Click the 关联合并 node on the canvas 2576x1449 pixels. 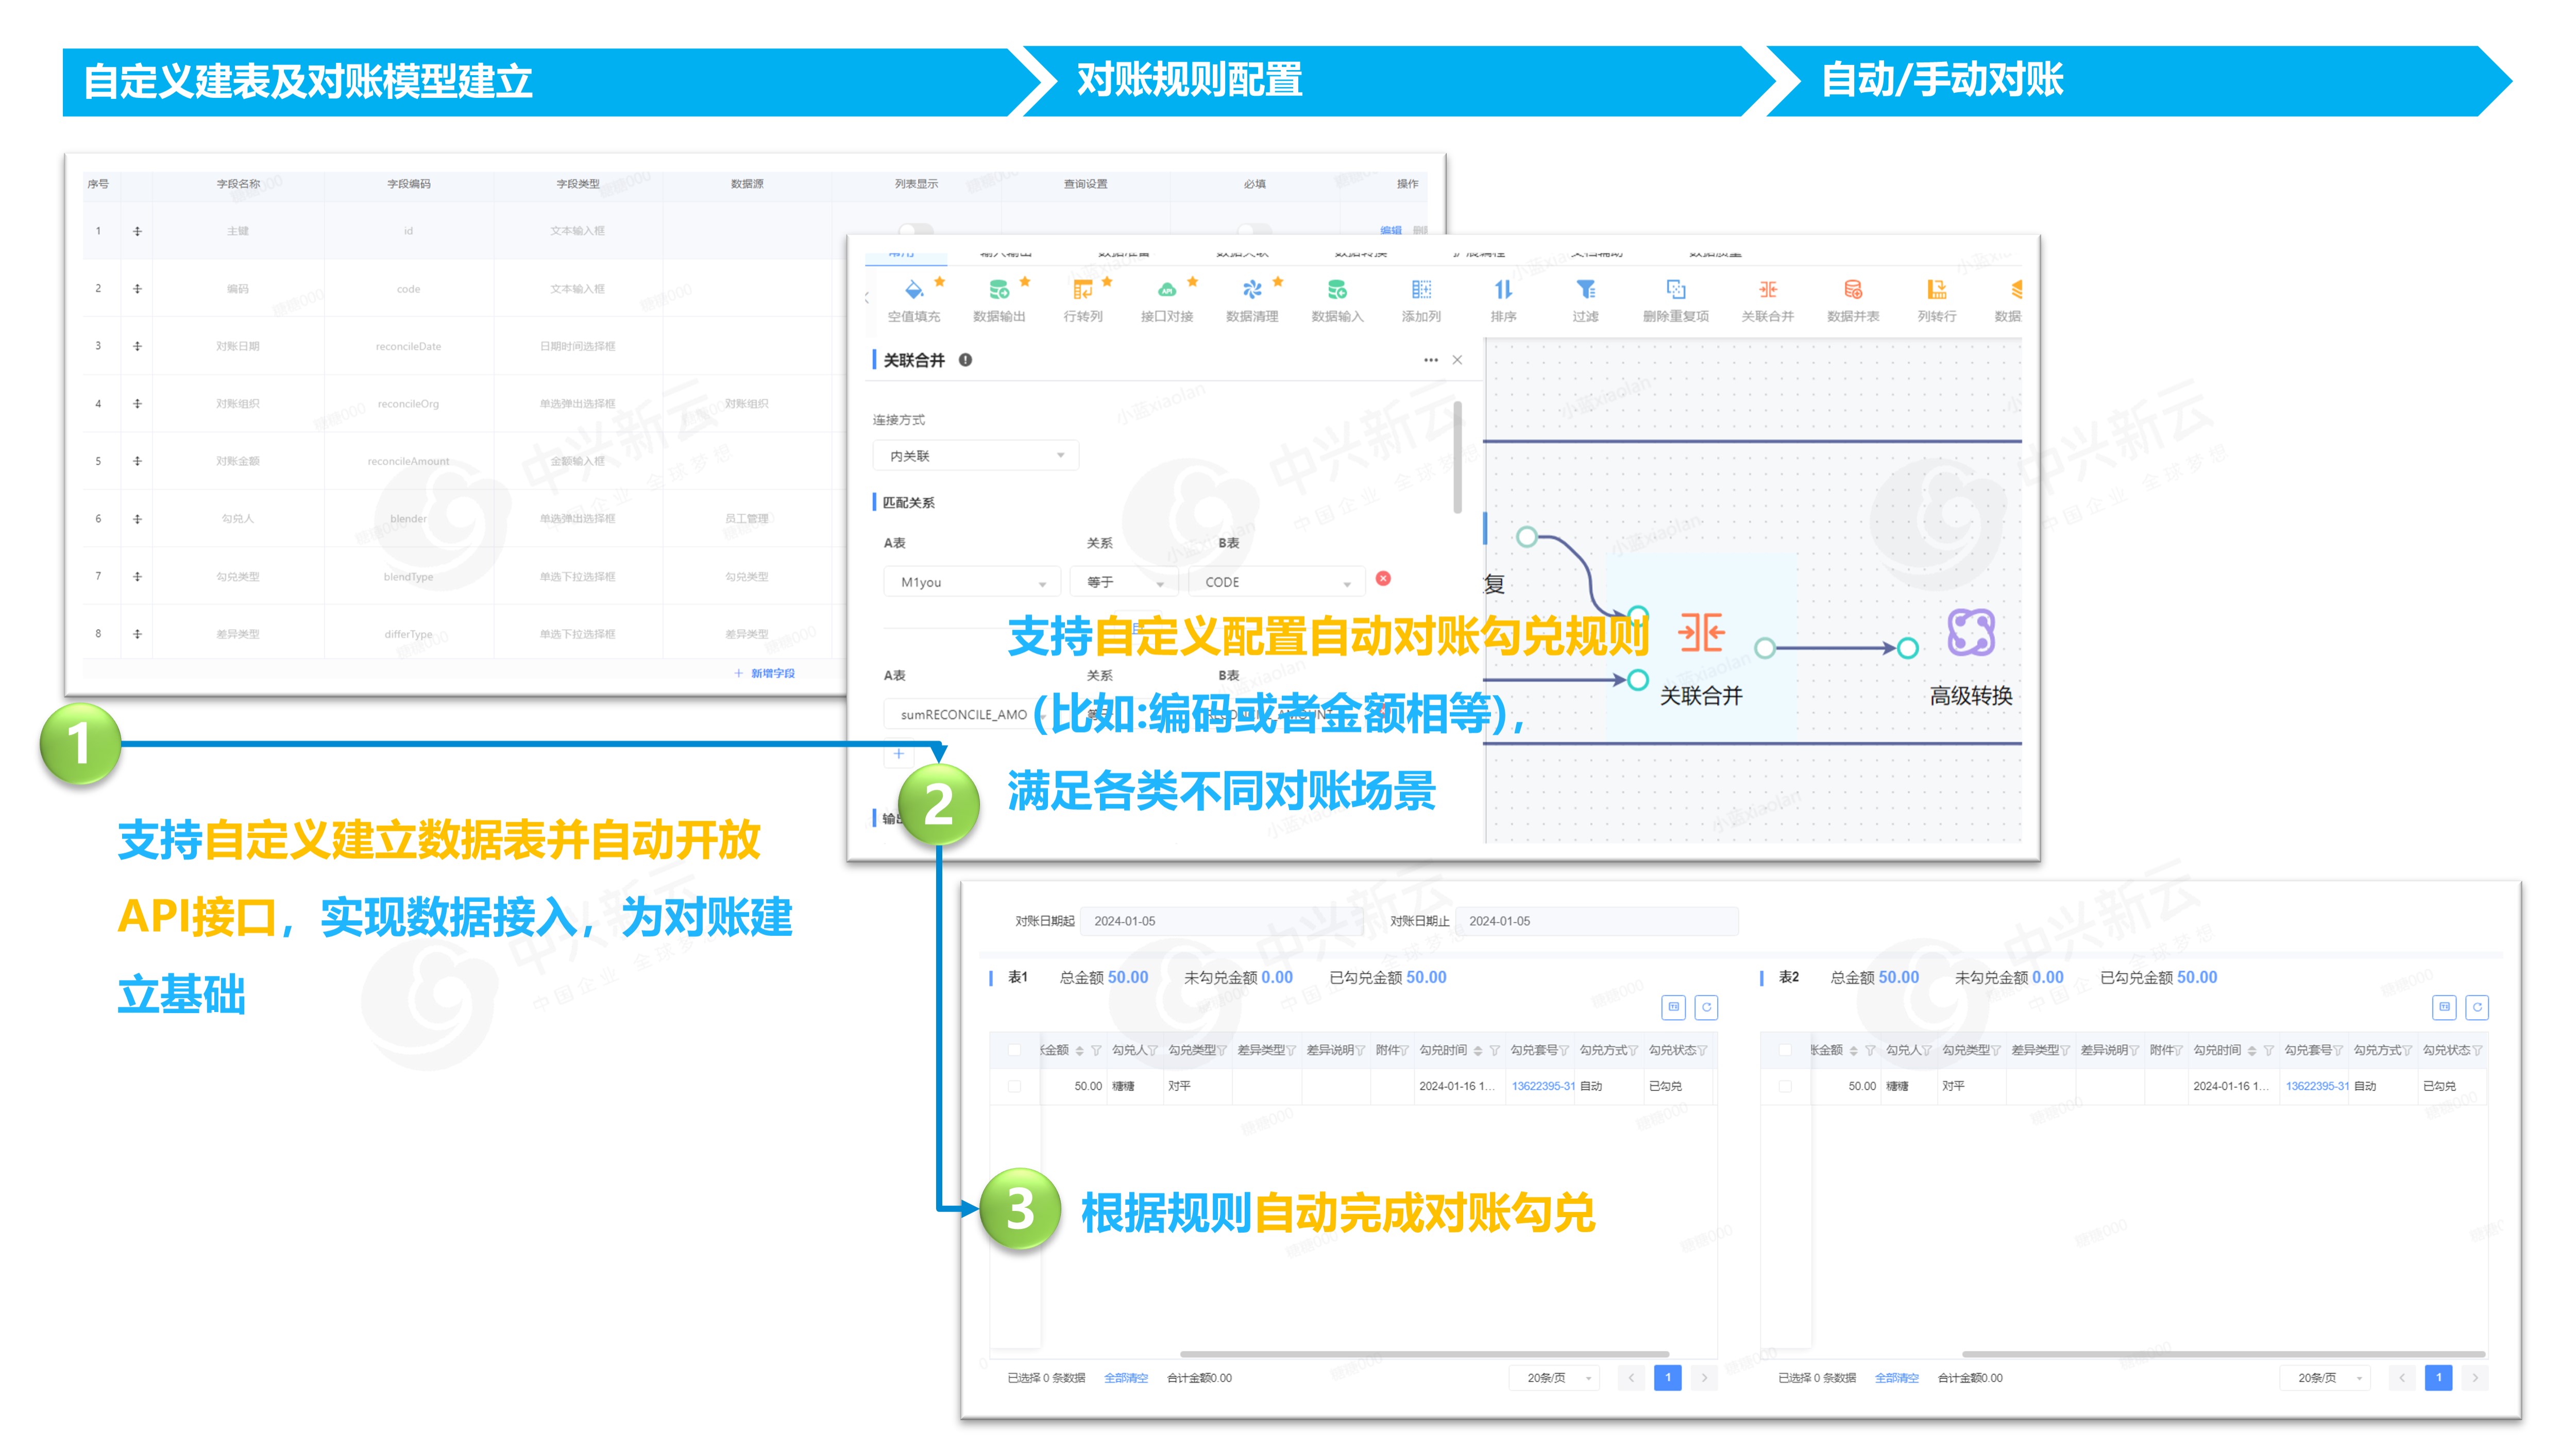1701,633
